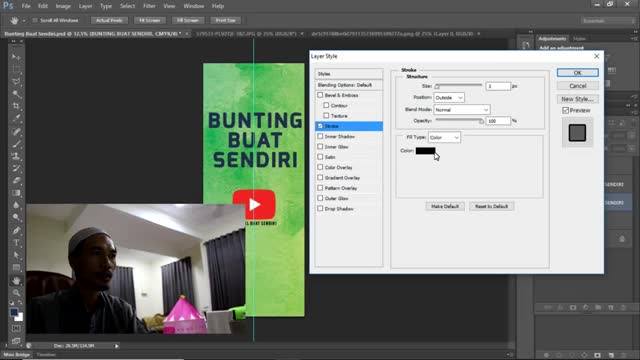Image resolution: width=640 pixels, height=360 pixels.
Task: Click the Actual Pixels button
Action: [109, 20]
